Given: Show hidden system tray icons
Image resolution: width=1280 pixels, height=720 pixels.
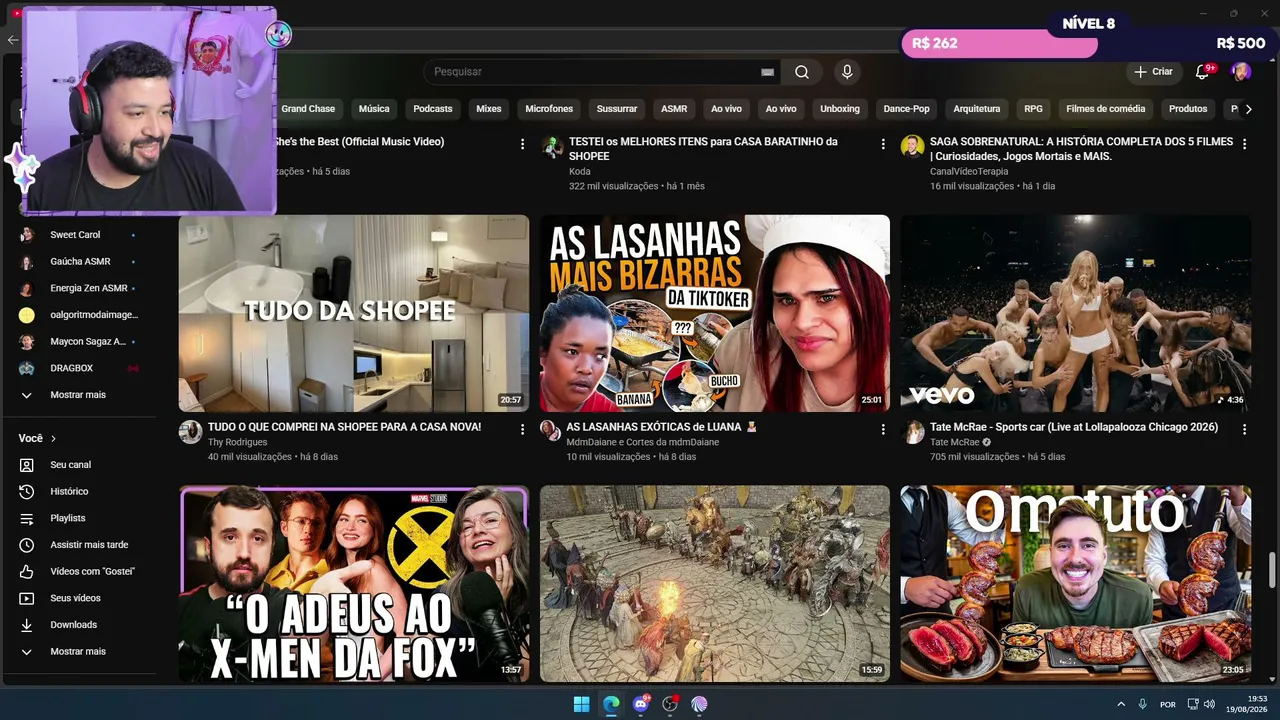Looking at the screenshot, I should pyautogui.click(x=1121, y=704).
